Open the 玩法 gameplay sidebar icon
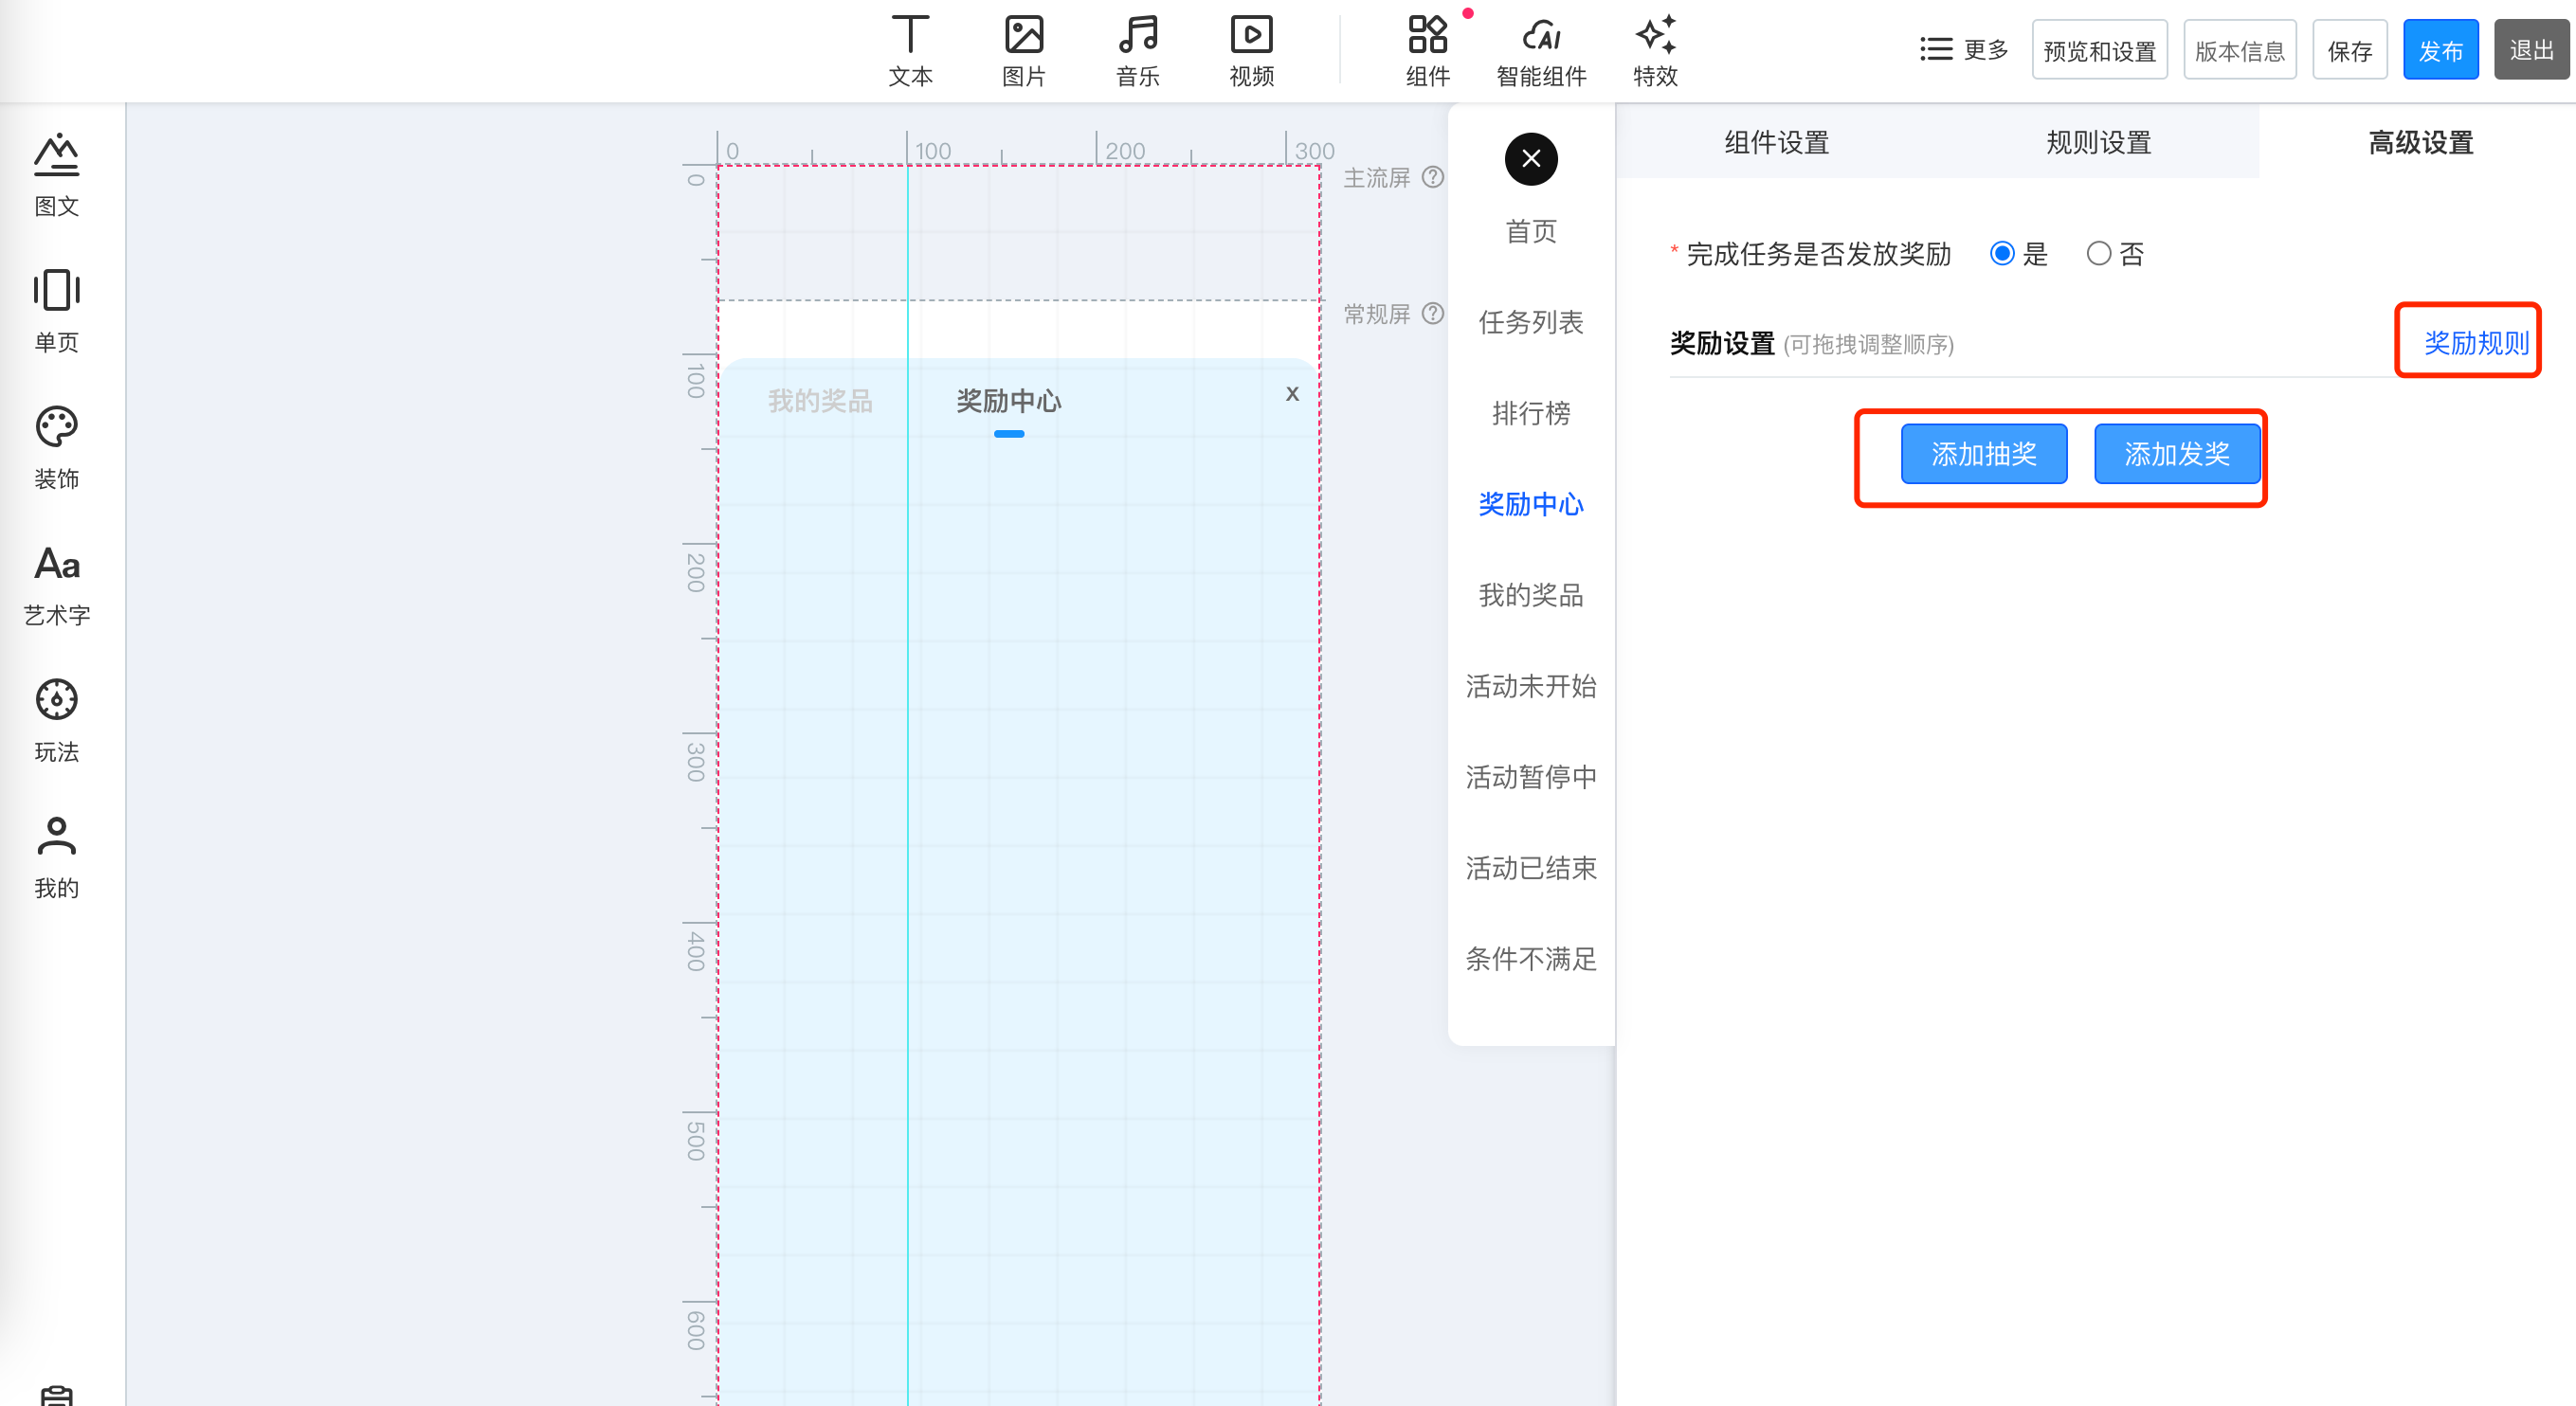Screen dimensions: 2576x1406 tap(56, 701)
